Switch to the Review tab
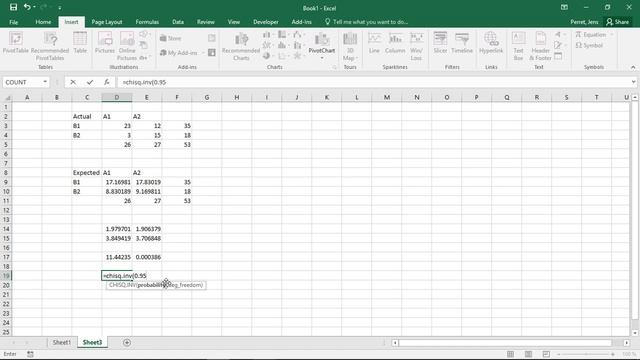This screenshot has height=360, width=640. 206,22
